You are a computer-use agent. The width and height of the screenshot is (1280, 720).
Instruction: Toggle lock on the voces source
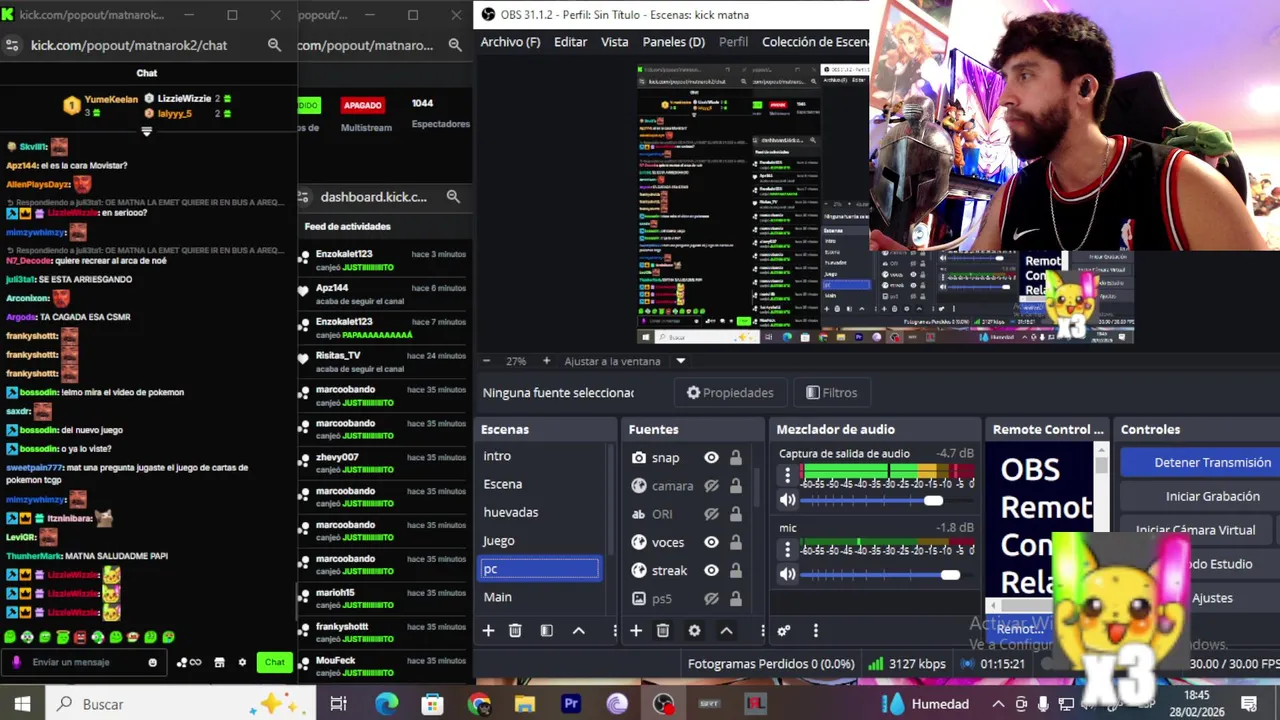point(736,542)
